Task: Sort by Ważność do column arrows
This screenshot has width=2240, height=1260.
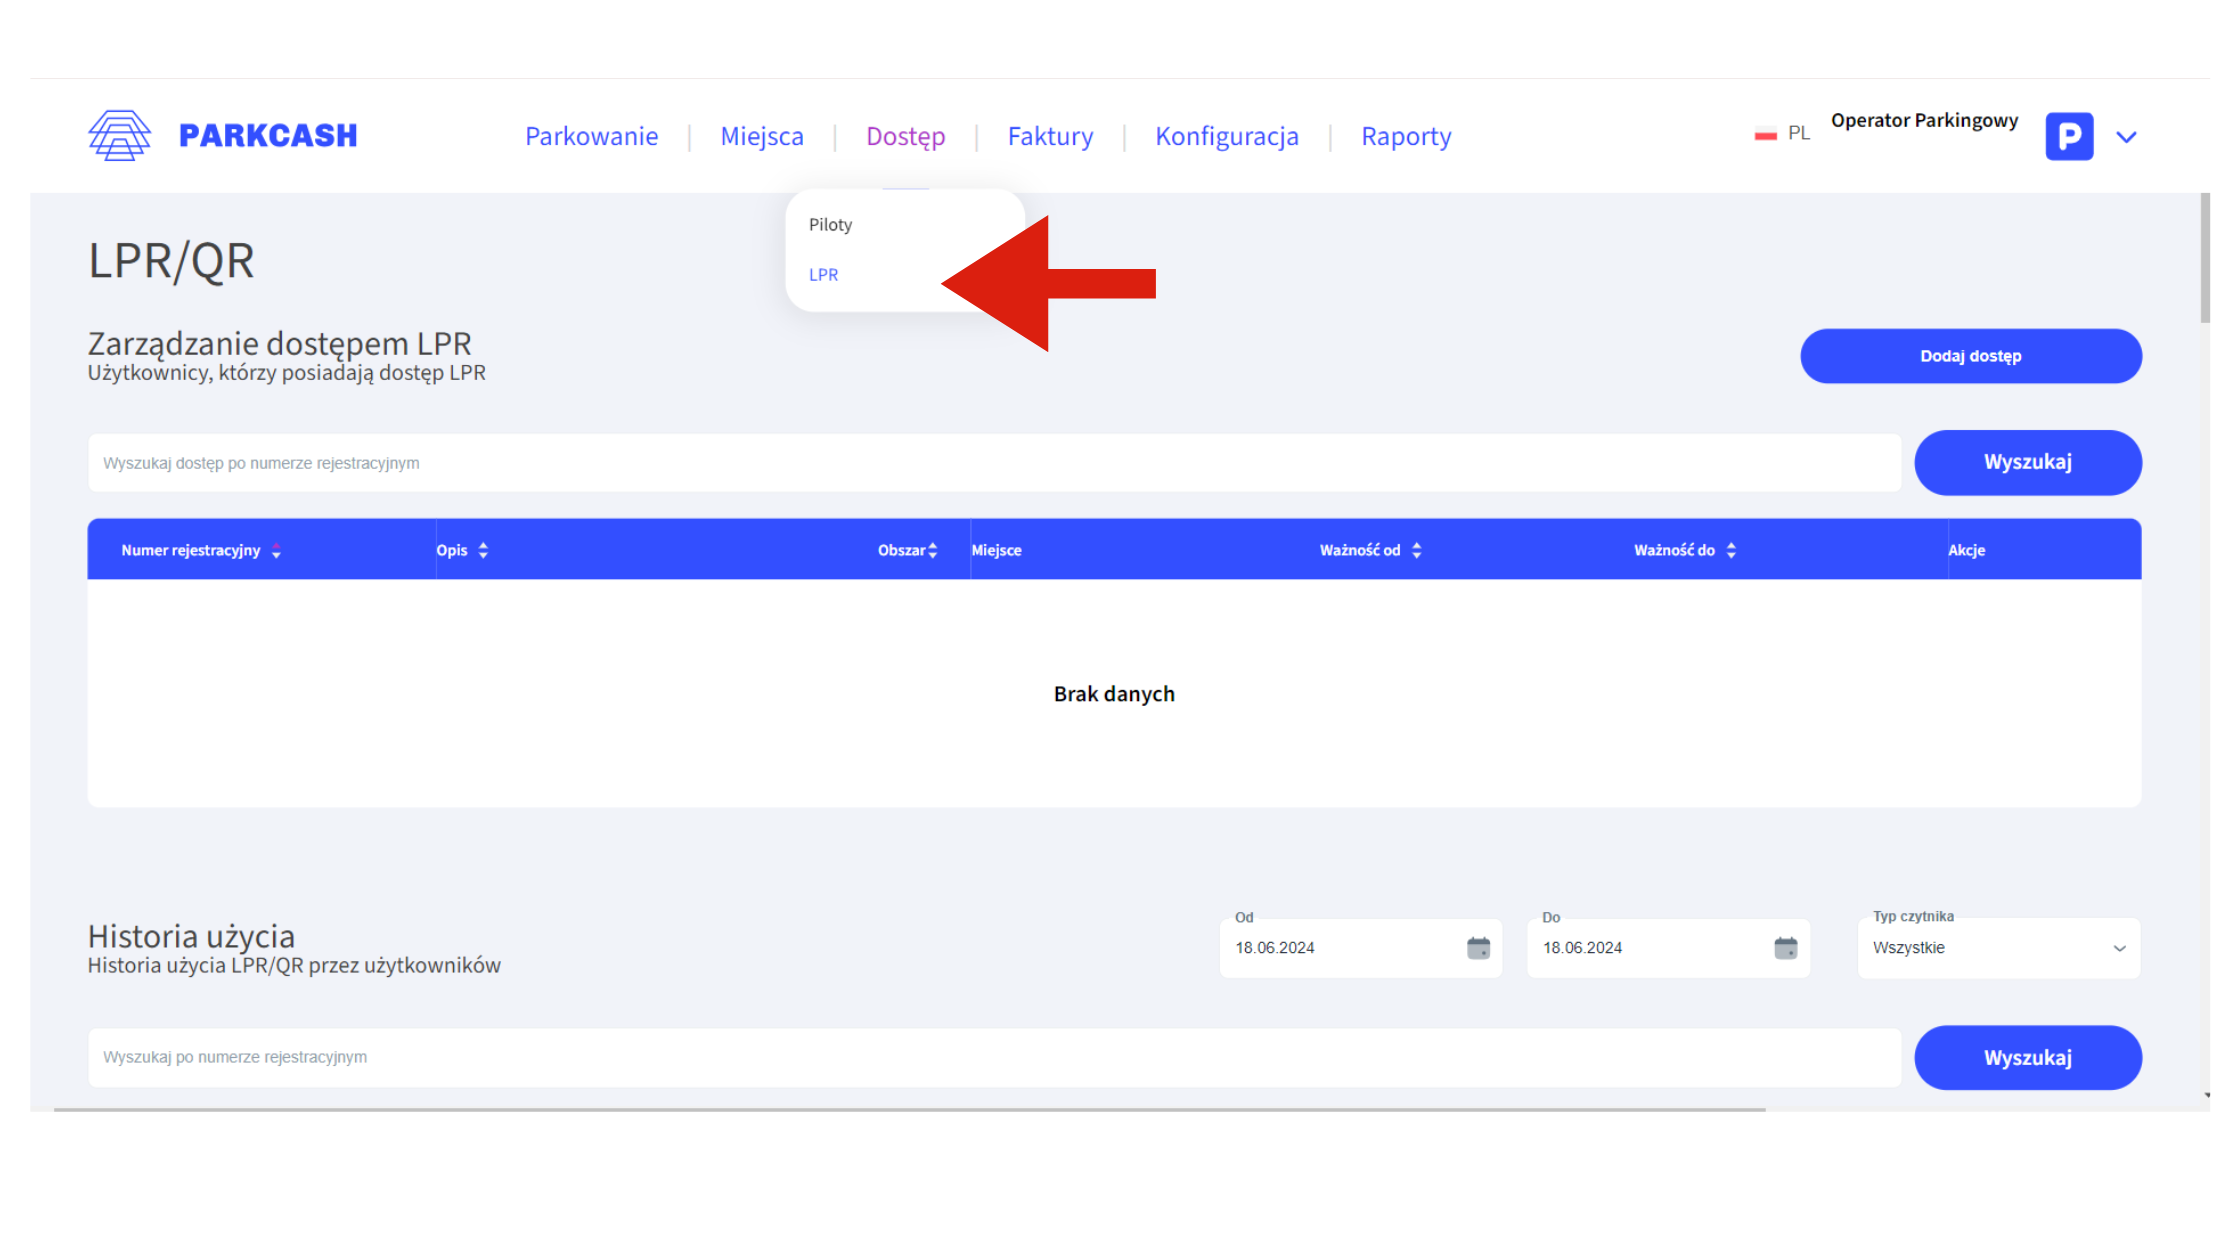Action: click(x=1731, y=551)
